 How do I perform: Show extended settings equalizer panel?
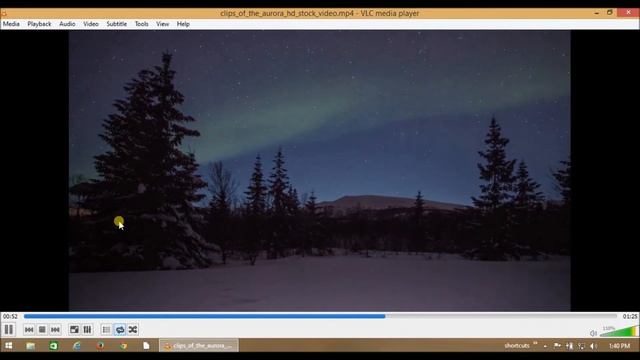[87, 329]
